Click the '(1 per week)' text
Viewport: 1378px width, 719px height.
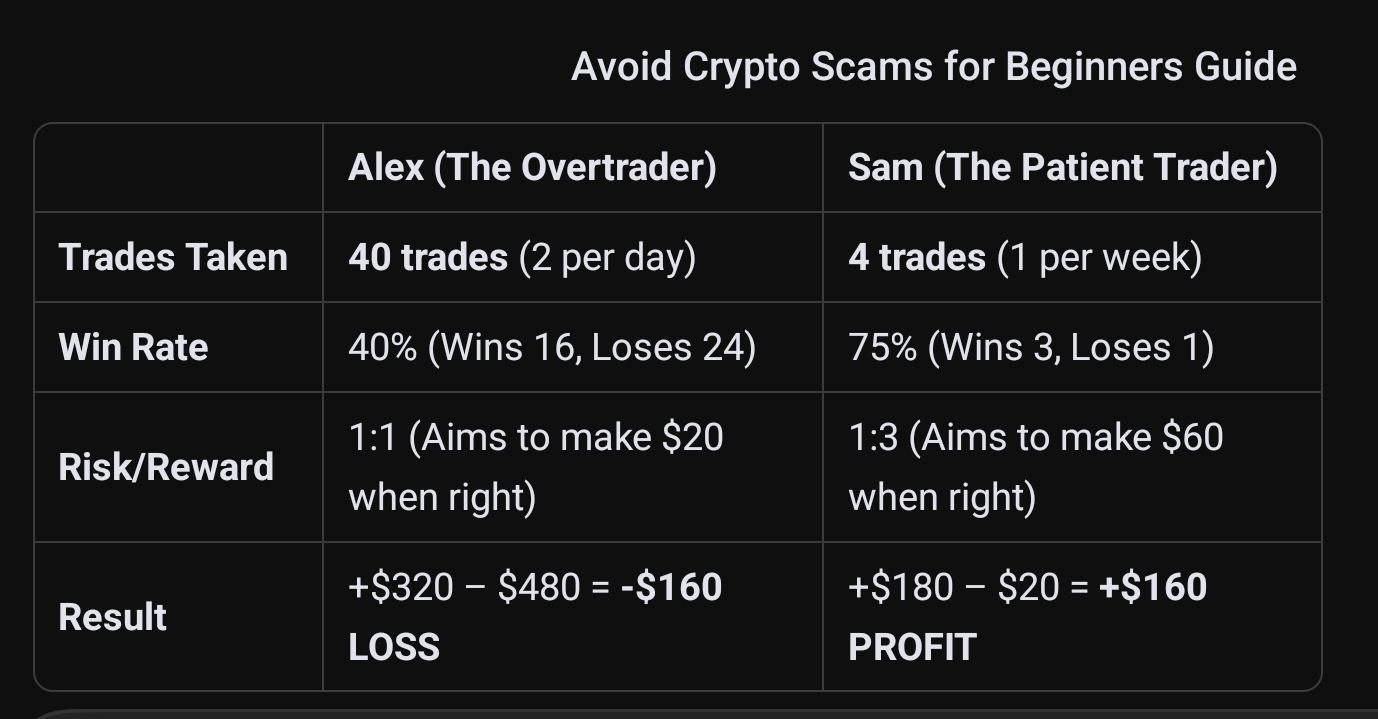tap(1099, 257)
